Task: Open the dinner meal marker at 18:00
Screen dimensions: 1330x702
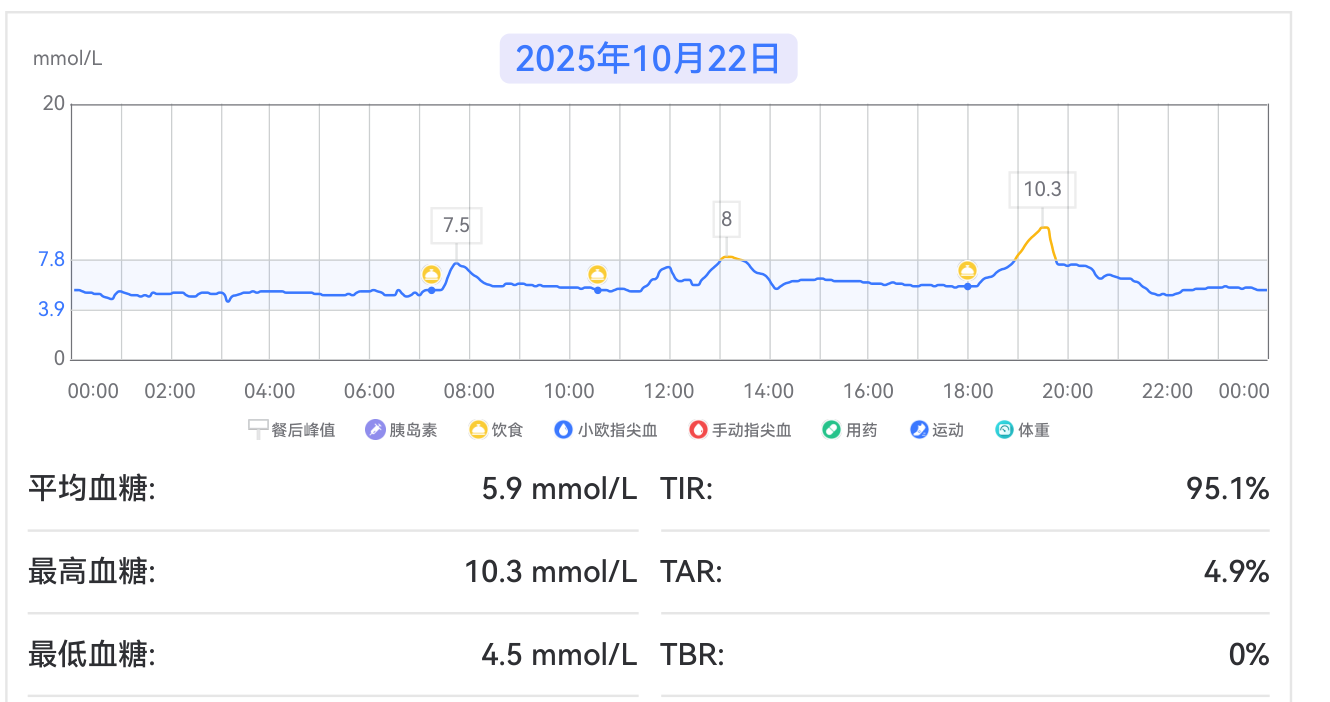Action: click(967, 271)
